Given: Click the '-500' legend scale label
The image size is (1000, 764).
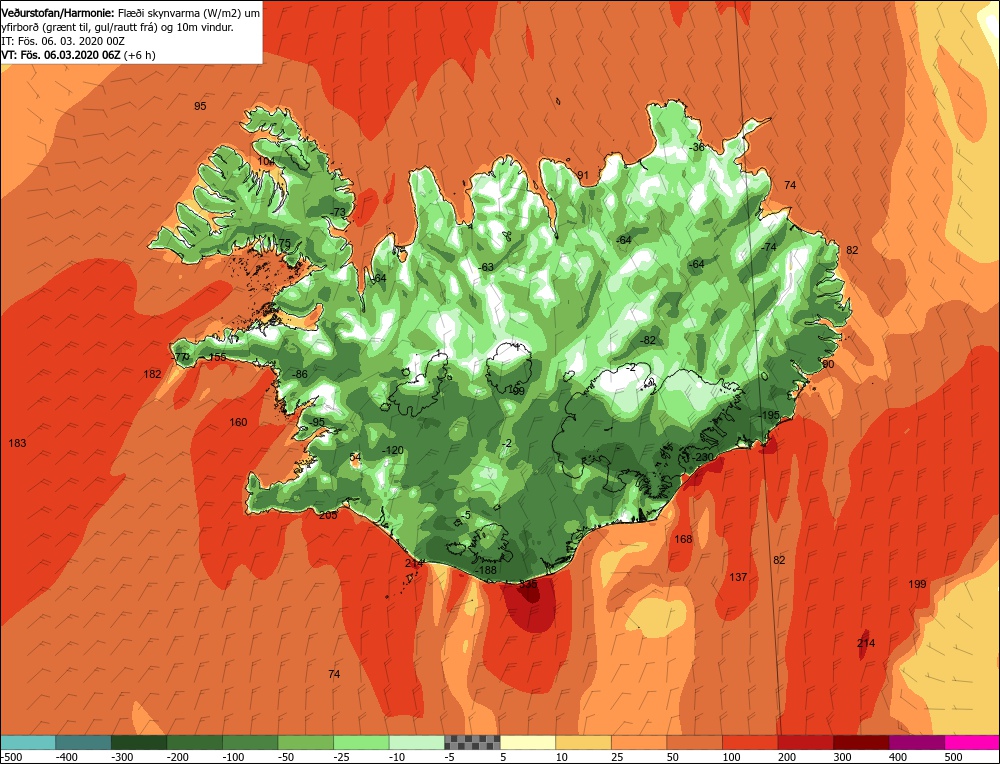Looking at the screenshot, I should point(12,757).
